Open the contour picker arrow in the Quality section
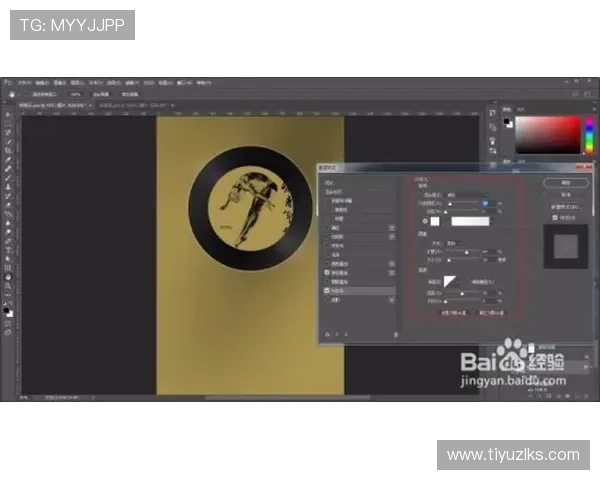The width and height of the screenshot is (600, 480). 459,282
